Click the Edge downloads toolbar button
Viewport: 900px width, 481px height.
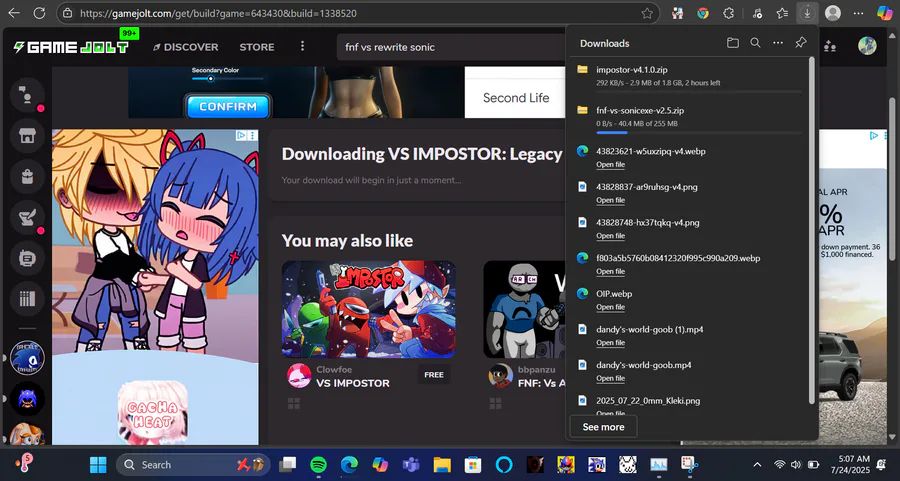pyautogui.click(x=807, y=13)
